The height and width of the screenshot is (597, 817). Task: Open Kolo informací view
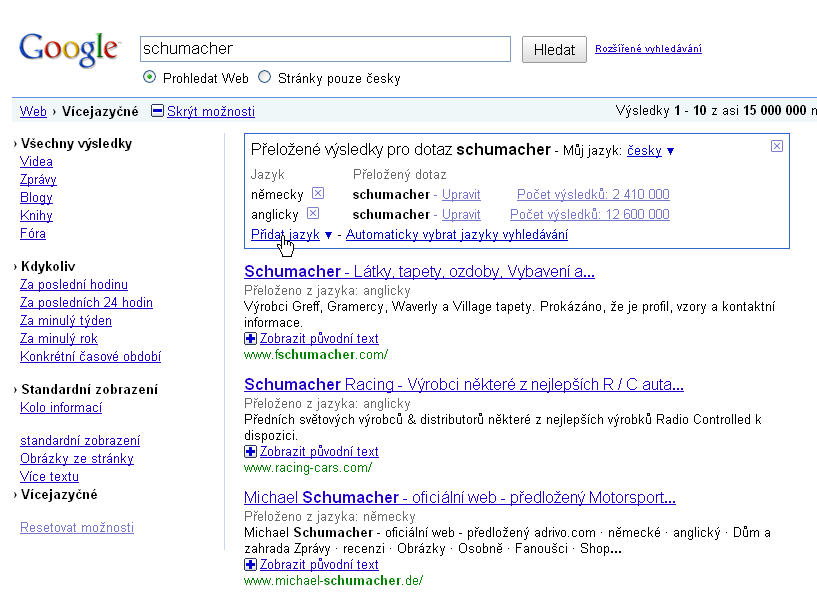coord(61,407)
